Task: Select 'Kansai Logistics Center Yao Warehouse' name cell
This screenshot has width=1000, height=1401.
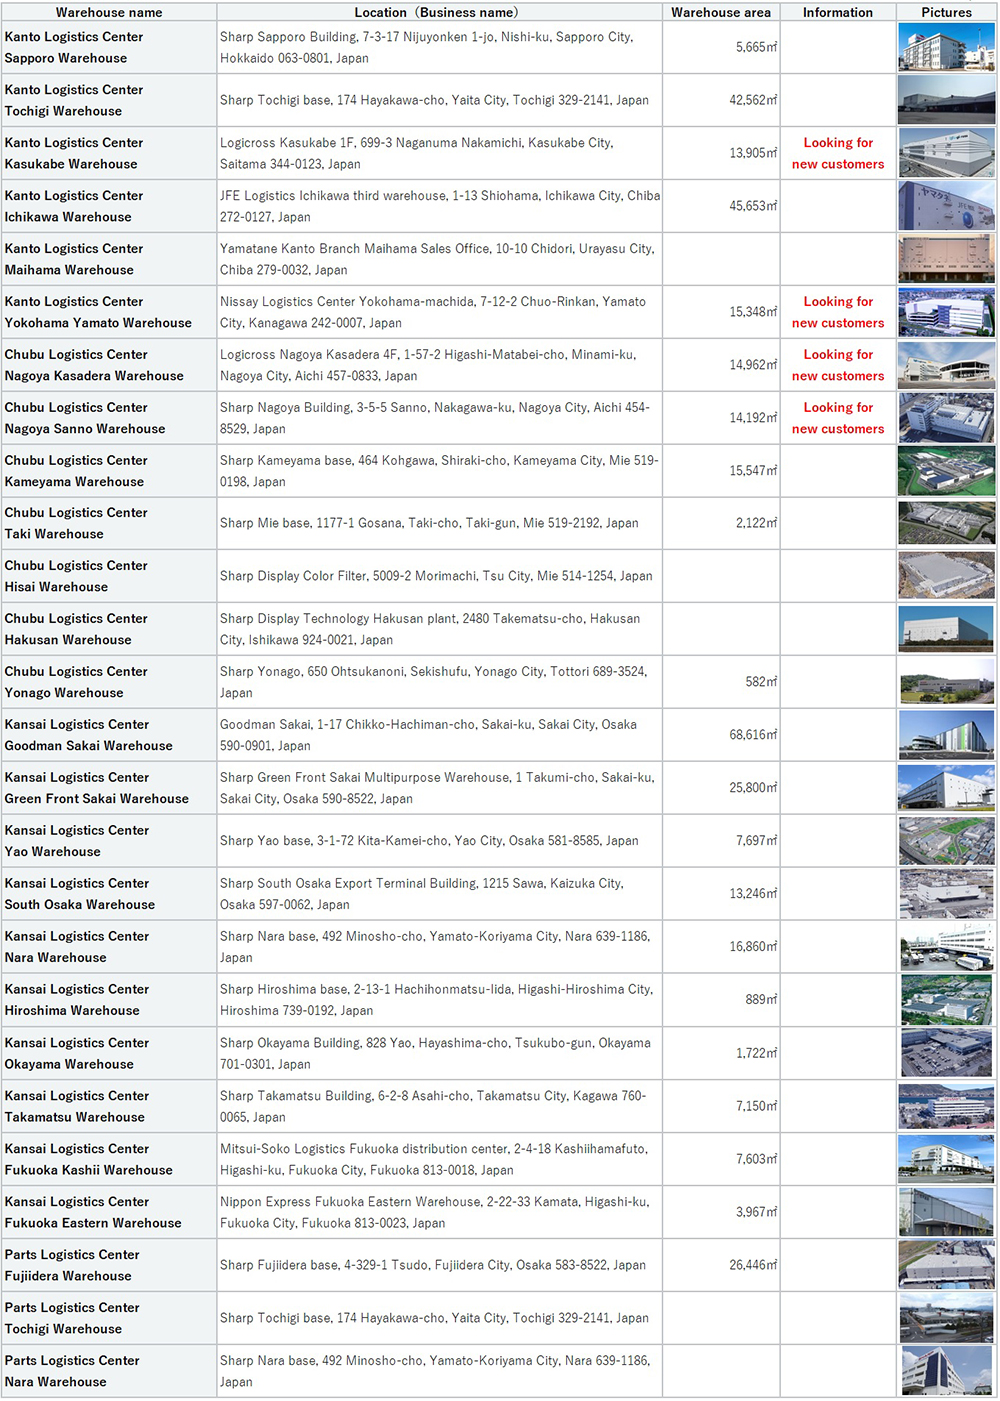Action: pyautogui.click(x=109, y=841)
